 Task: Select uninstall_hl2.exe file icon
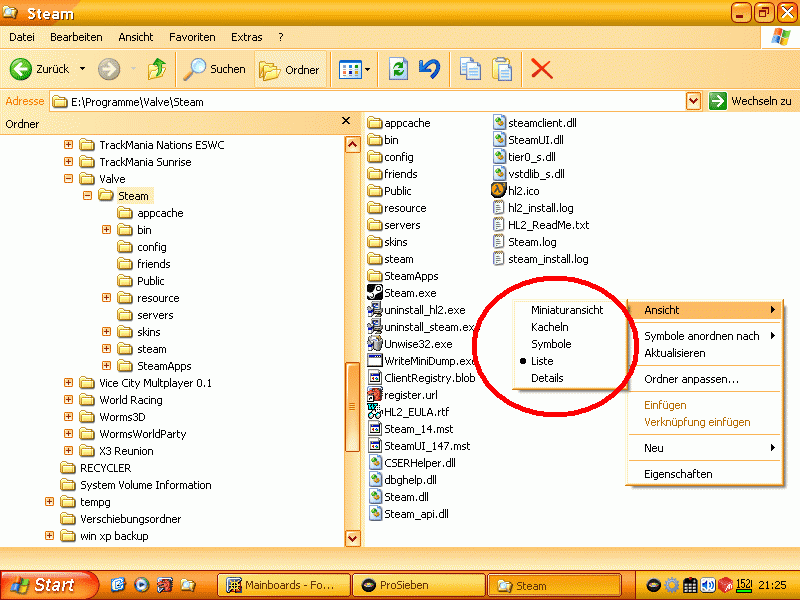pos(375,310)
